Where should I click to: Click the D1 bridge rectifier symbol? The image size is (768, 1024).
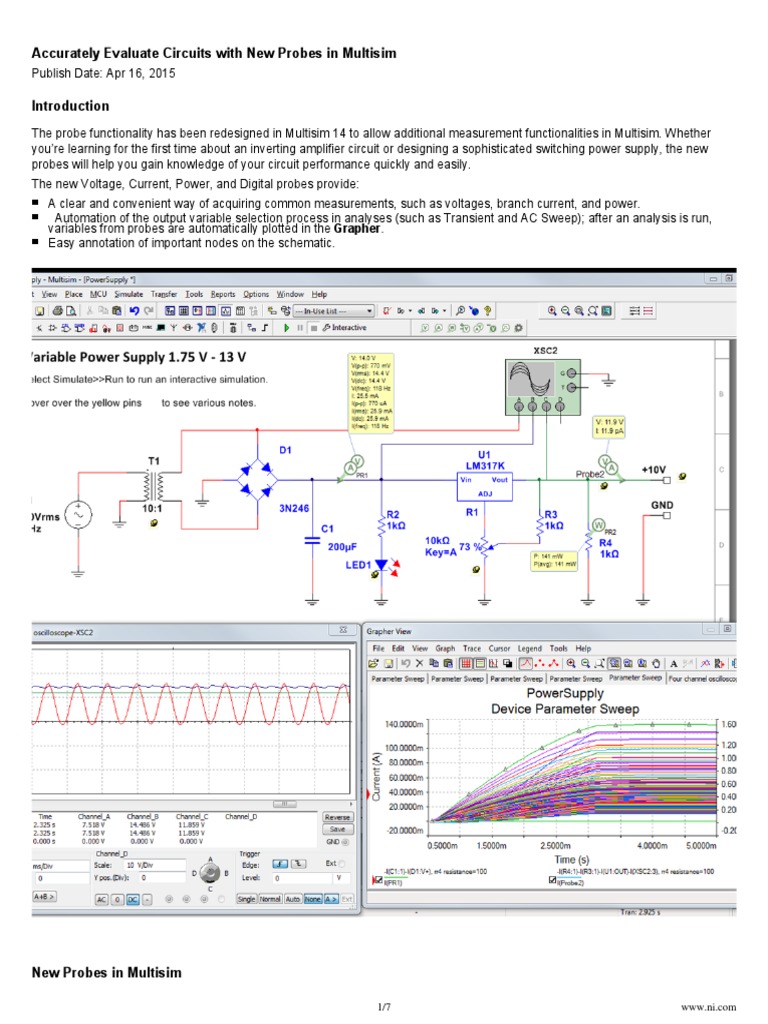[257, 480]
